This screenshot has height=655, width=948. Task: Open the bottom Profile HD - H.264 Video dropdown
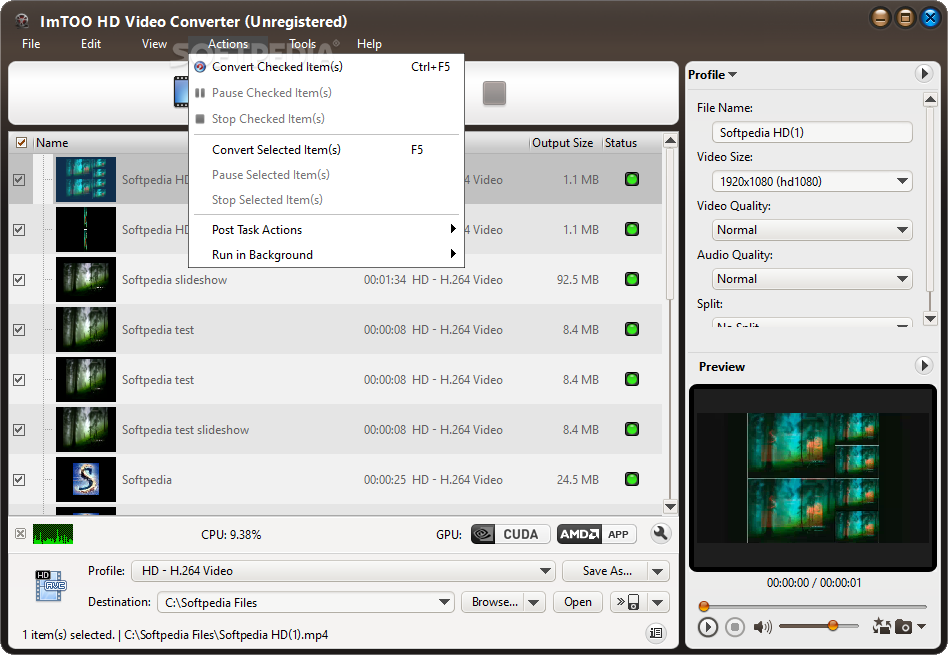pyautogui.click(x=343, y=571)
